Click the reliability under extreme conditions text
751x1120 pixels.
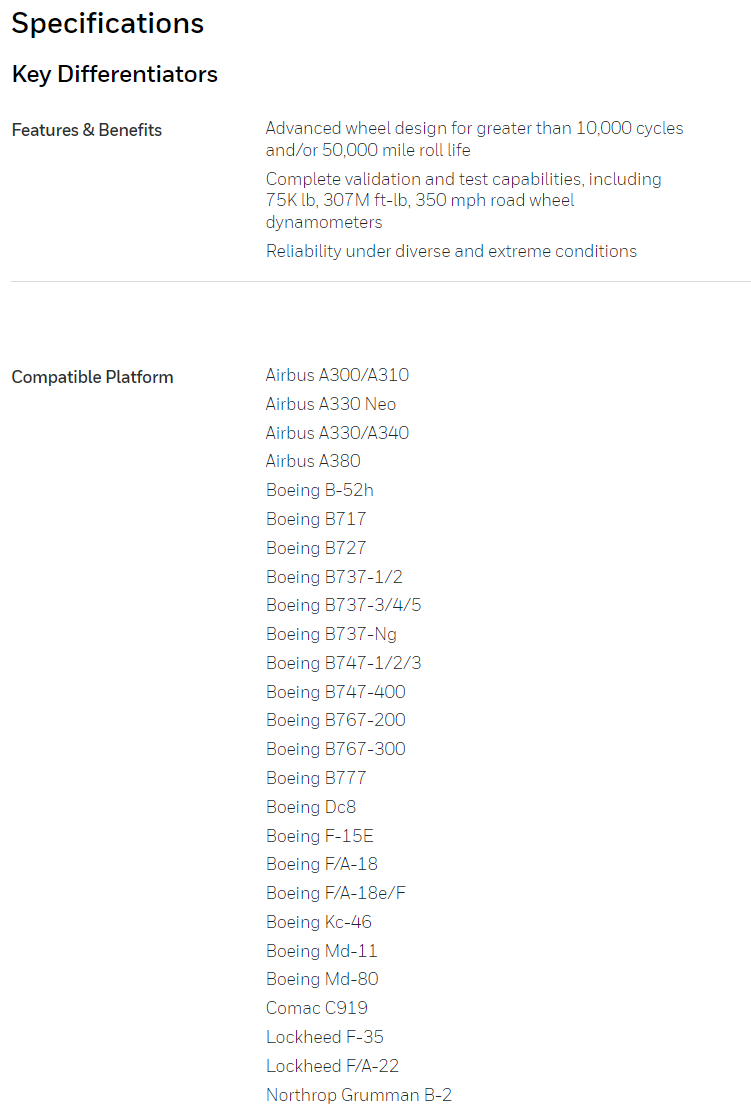pos(451,251)
